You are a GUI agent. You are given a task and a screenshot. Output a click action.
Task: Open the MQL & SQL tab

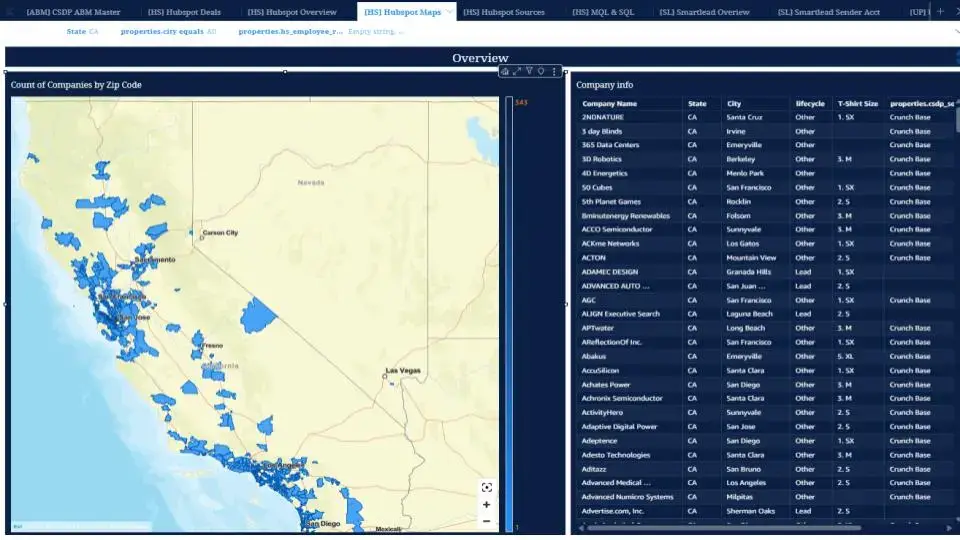point(605,11)
